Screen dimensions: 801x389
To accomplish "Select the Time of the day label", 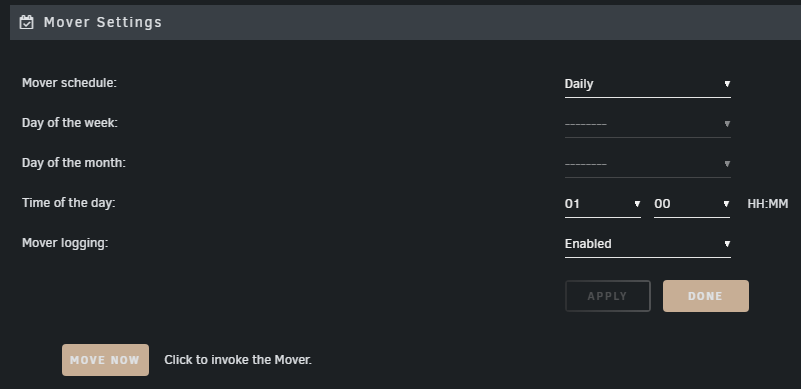I will [68, 202].
